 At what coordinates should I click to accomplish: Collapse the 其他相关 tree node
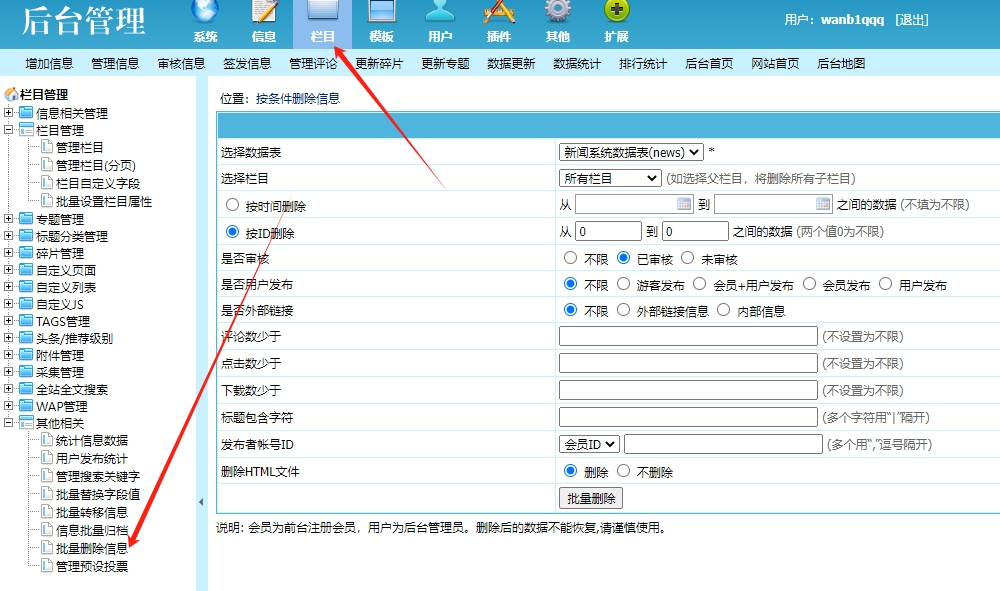coord(8,423)
